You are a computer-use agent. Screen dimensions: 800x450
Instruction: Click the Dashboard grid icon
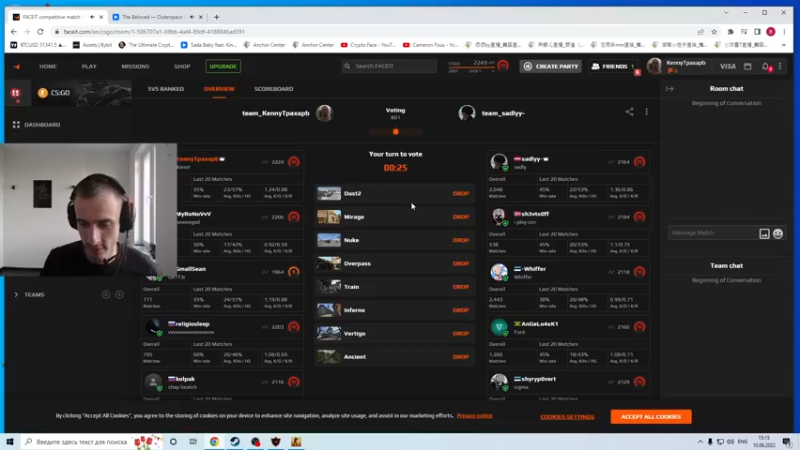(16, 124)
